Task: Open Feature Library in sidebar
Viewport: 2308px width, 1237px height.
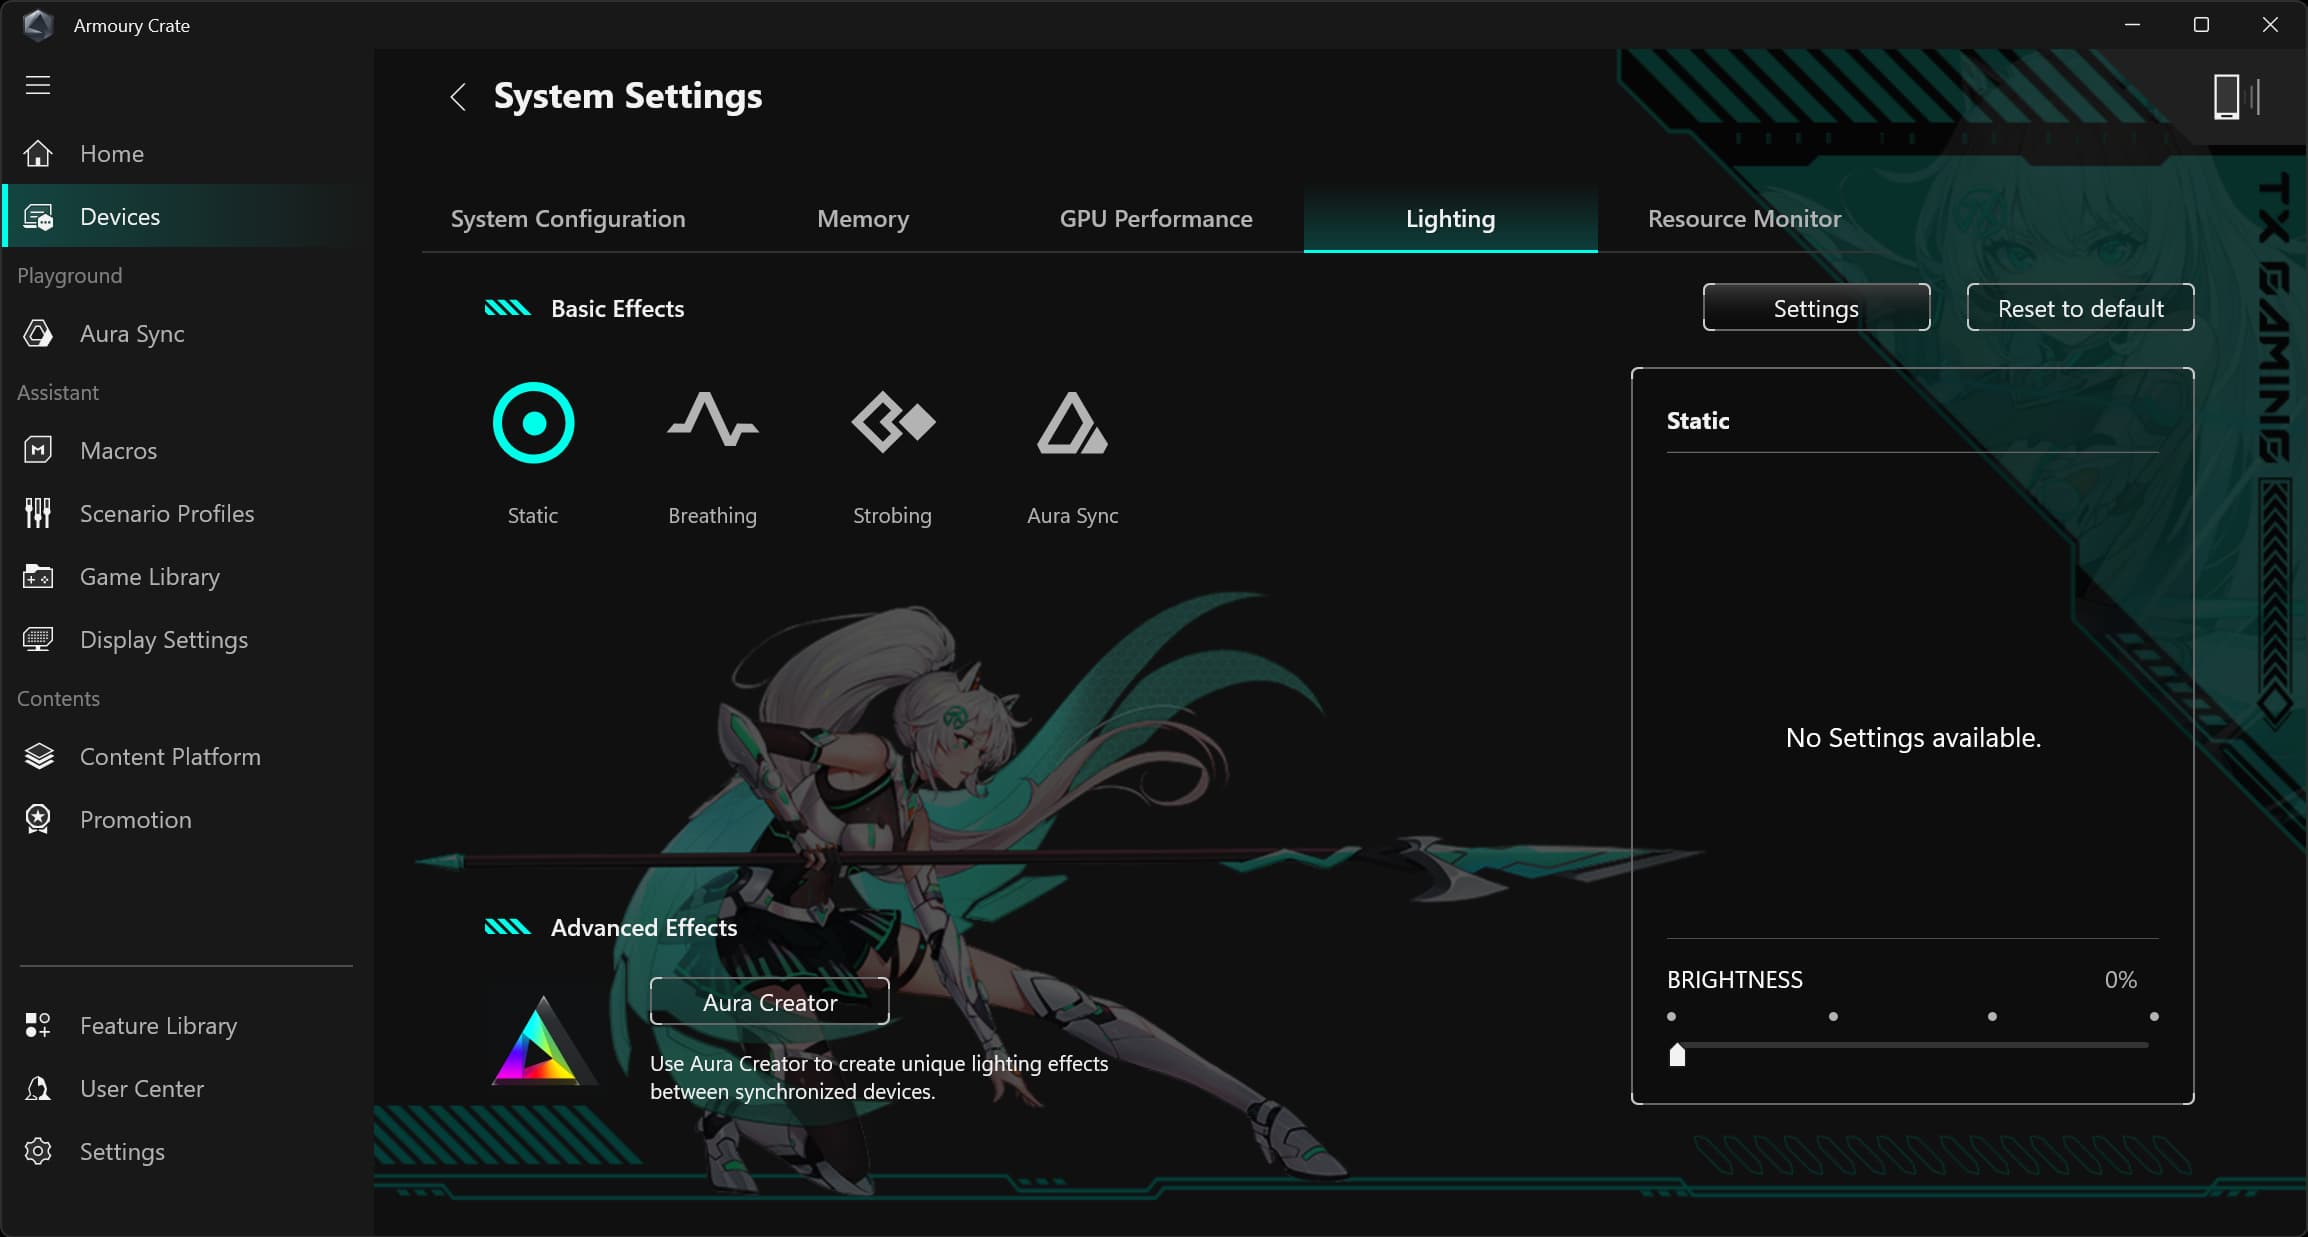Action: click(158, 1026)
